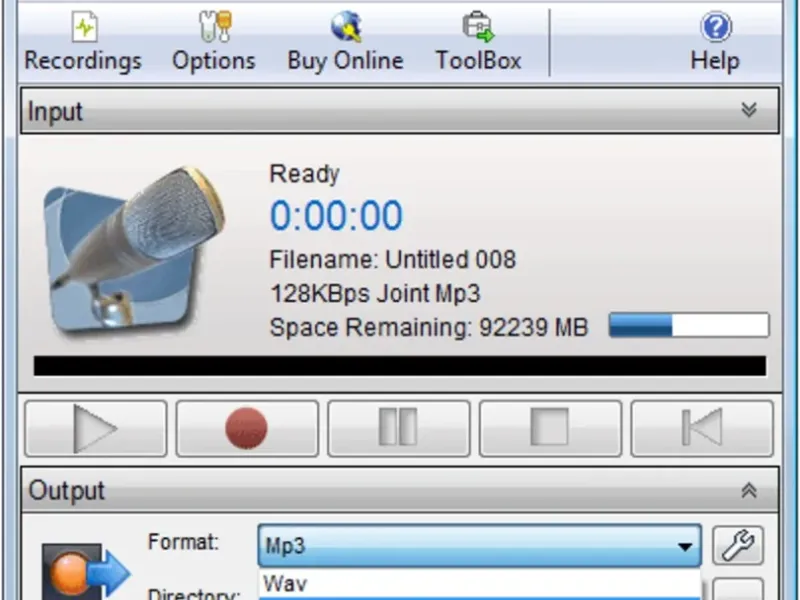Click the black audio level meter
This screenshot has width=800, height=600.
pos(399,366)
